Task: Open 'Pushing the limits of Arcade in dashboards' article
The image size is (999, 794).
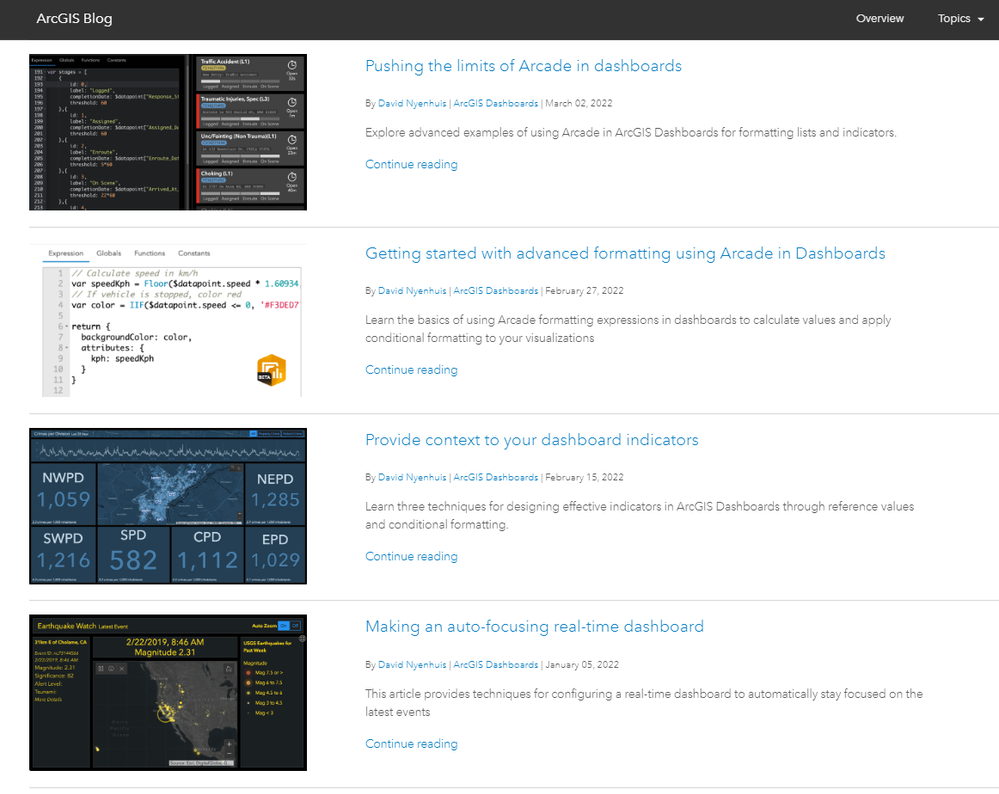Action: (523, 66)
